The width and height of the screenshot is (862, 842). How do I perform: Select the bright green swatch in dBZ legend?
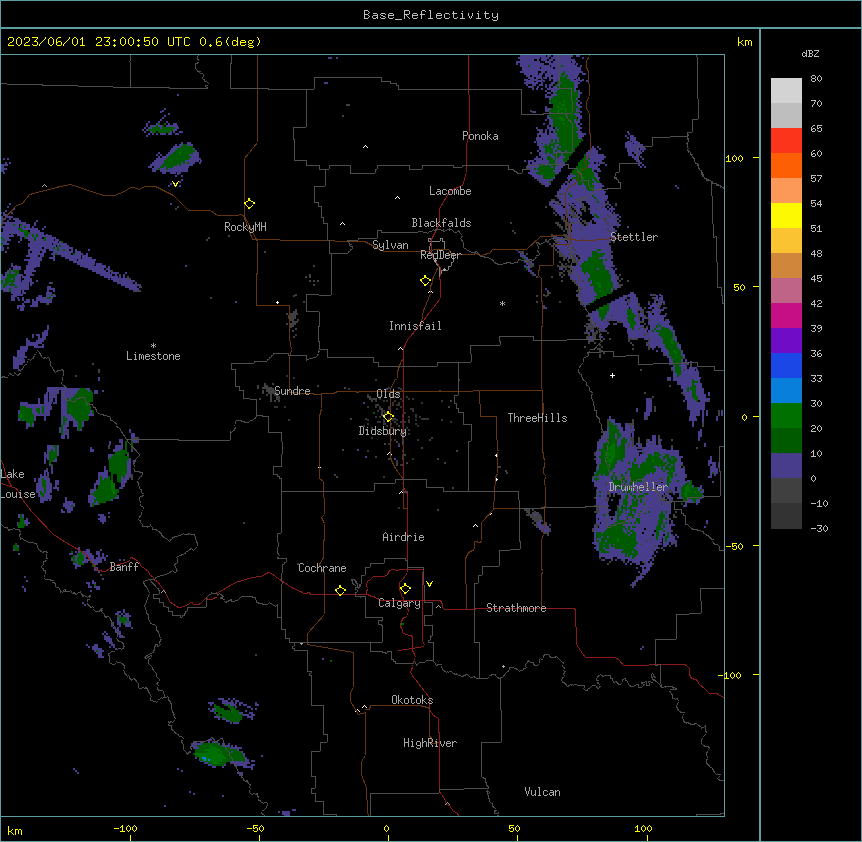click(x=786, y=416)
